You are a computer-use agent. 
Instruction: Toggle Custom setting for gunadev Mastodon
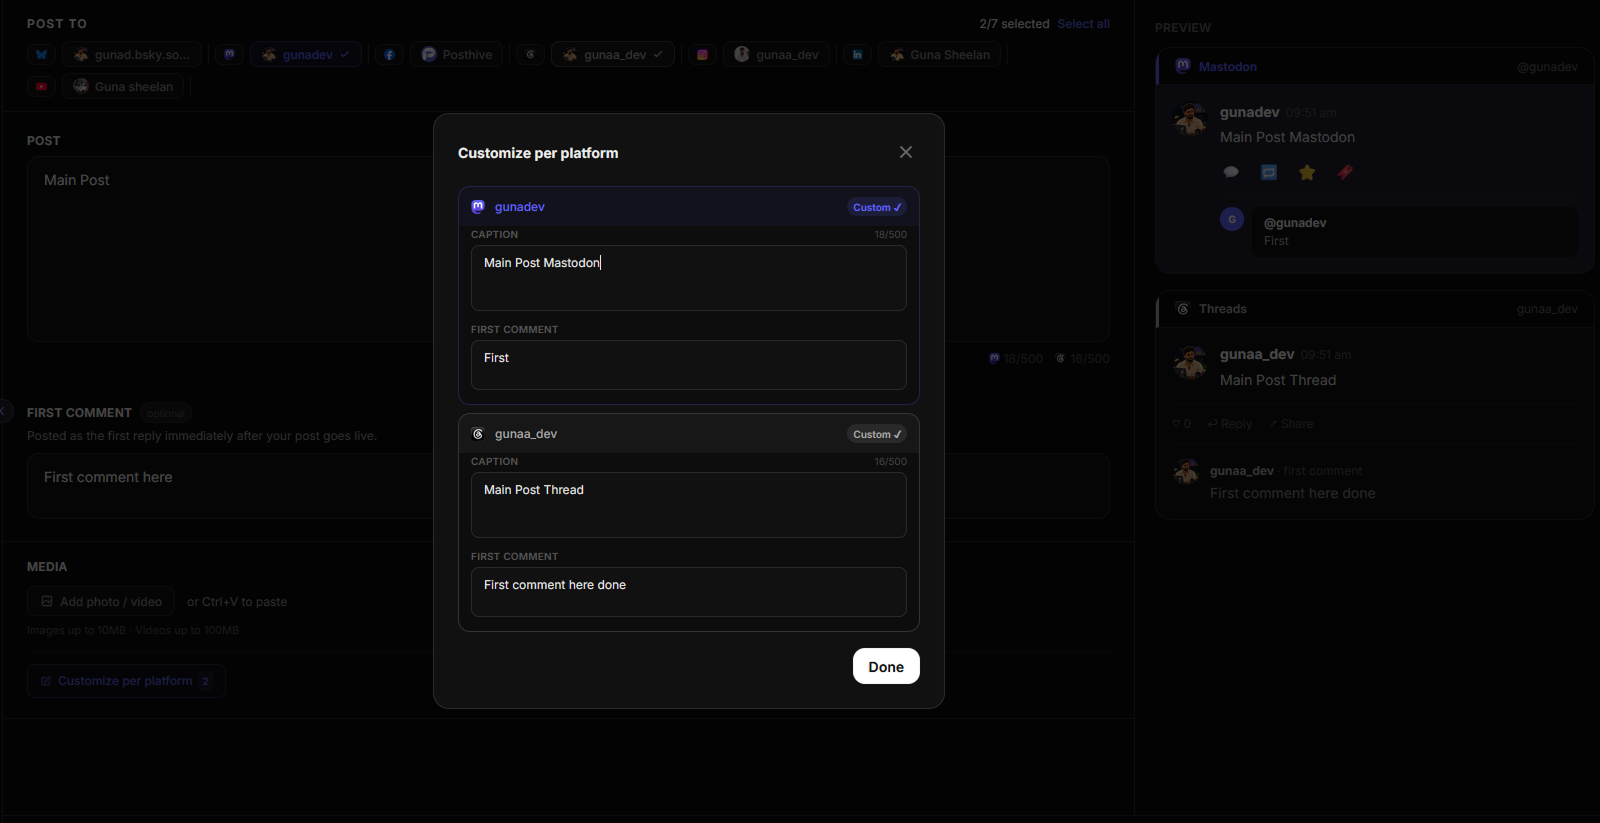pyautogui.click(x=877, y=207)
